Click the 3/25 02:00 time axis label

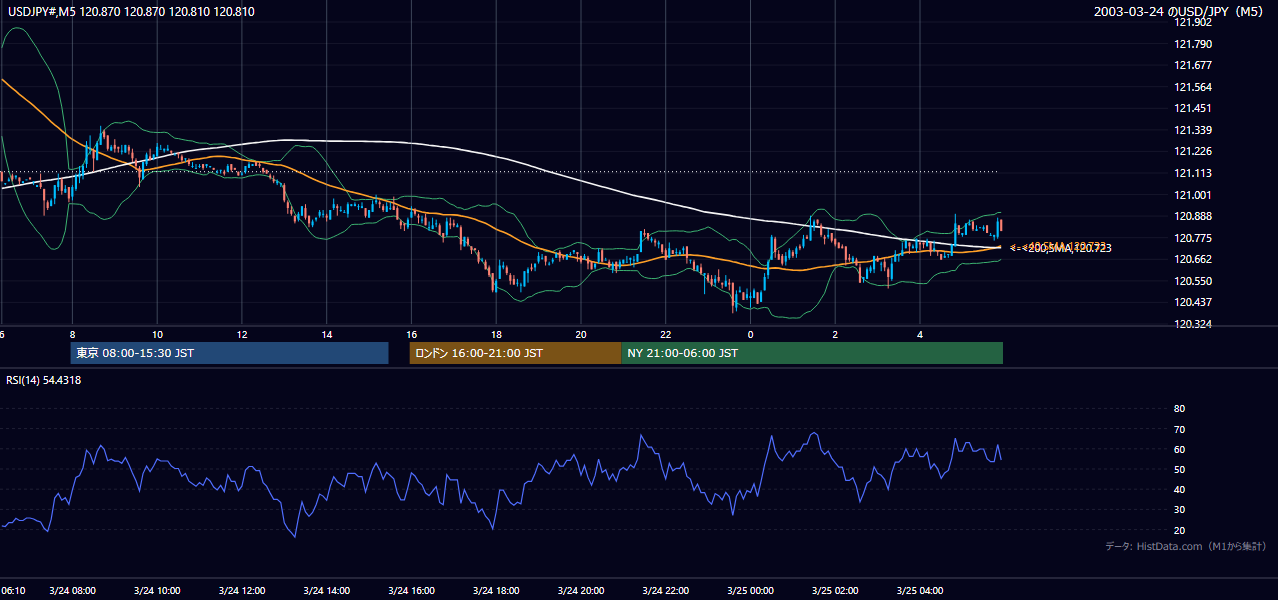pyautogui.click(x=834, y=591)
